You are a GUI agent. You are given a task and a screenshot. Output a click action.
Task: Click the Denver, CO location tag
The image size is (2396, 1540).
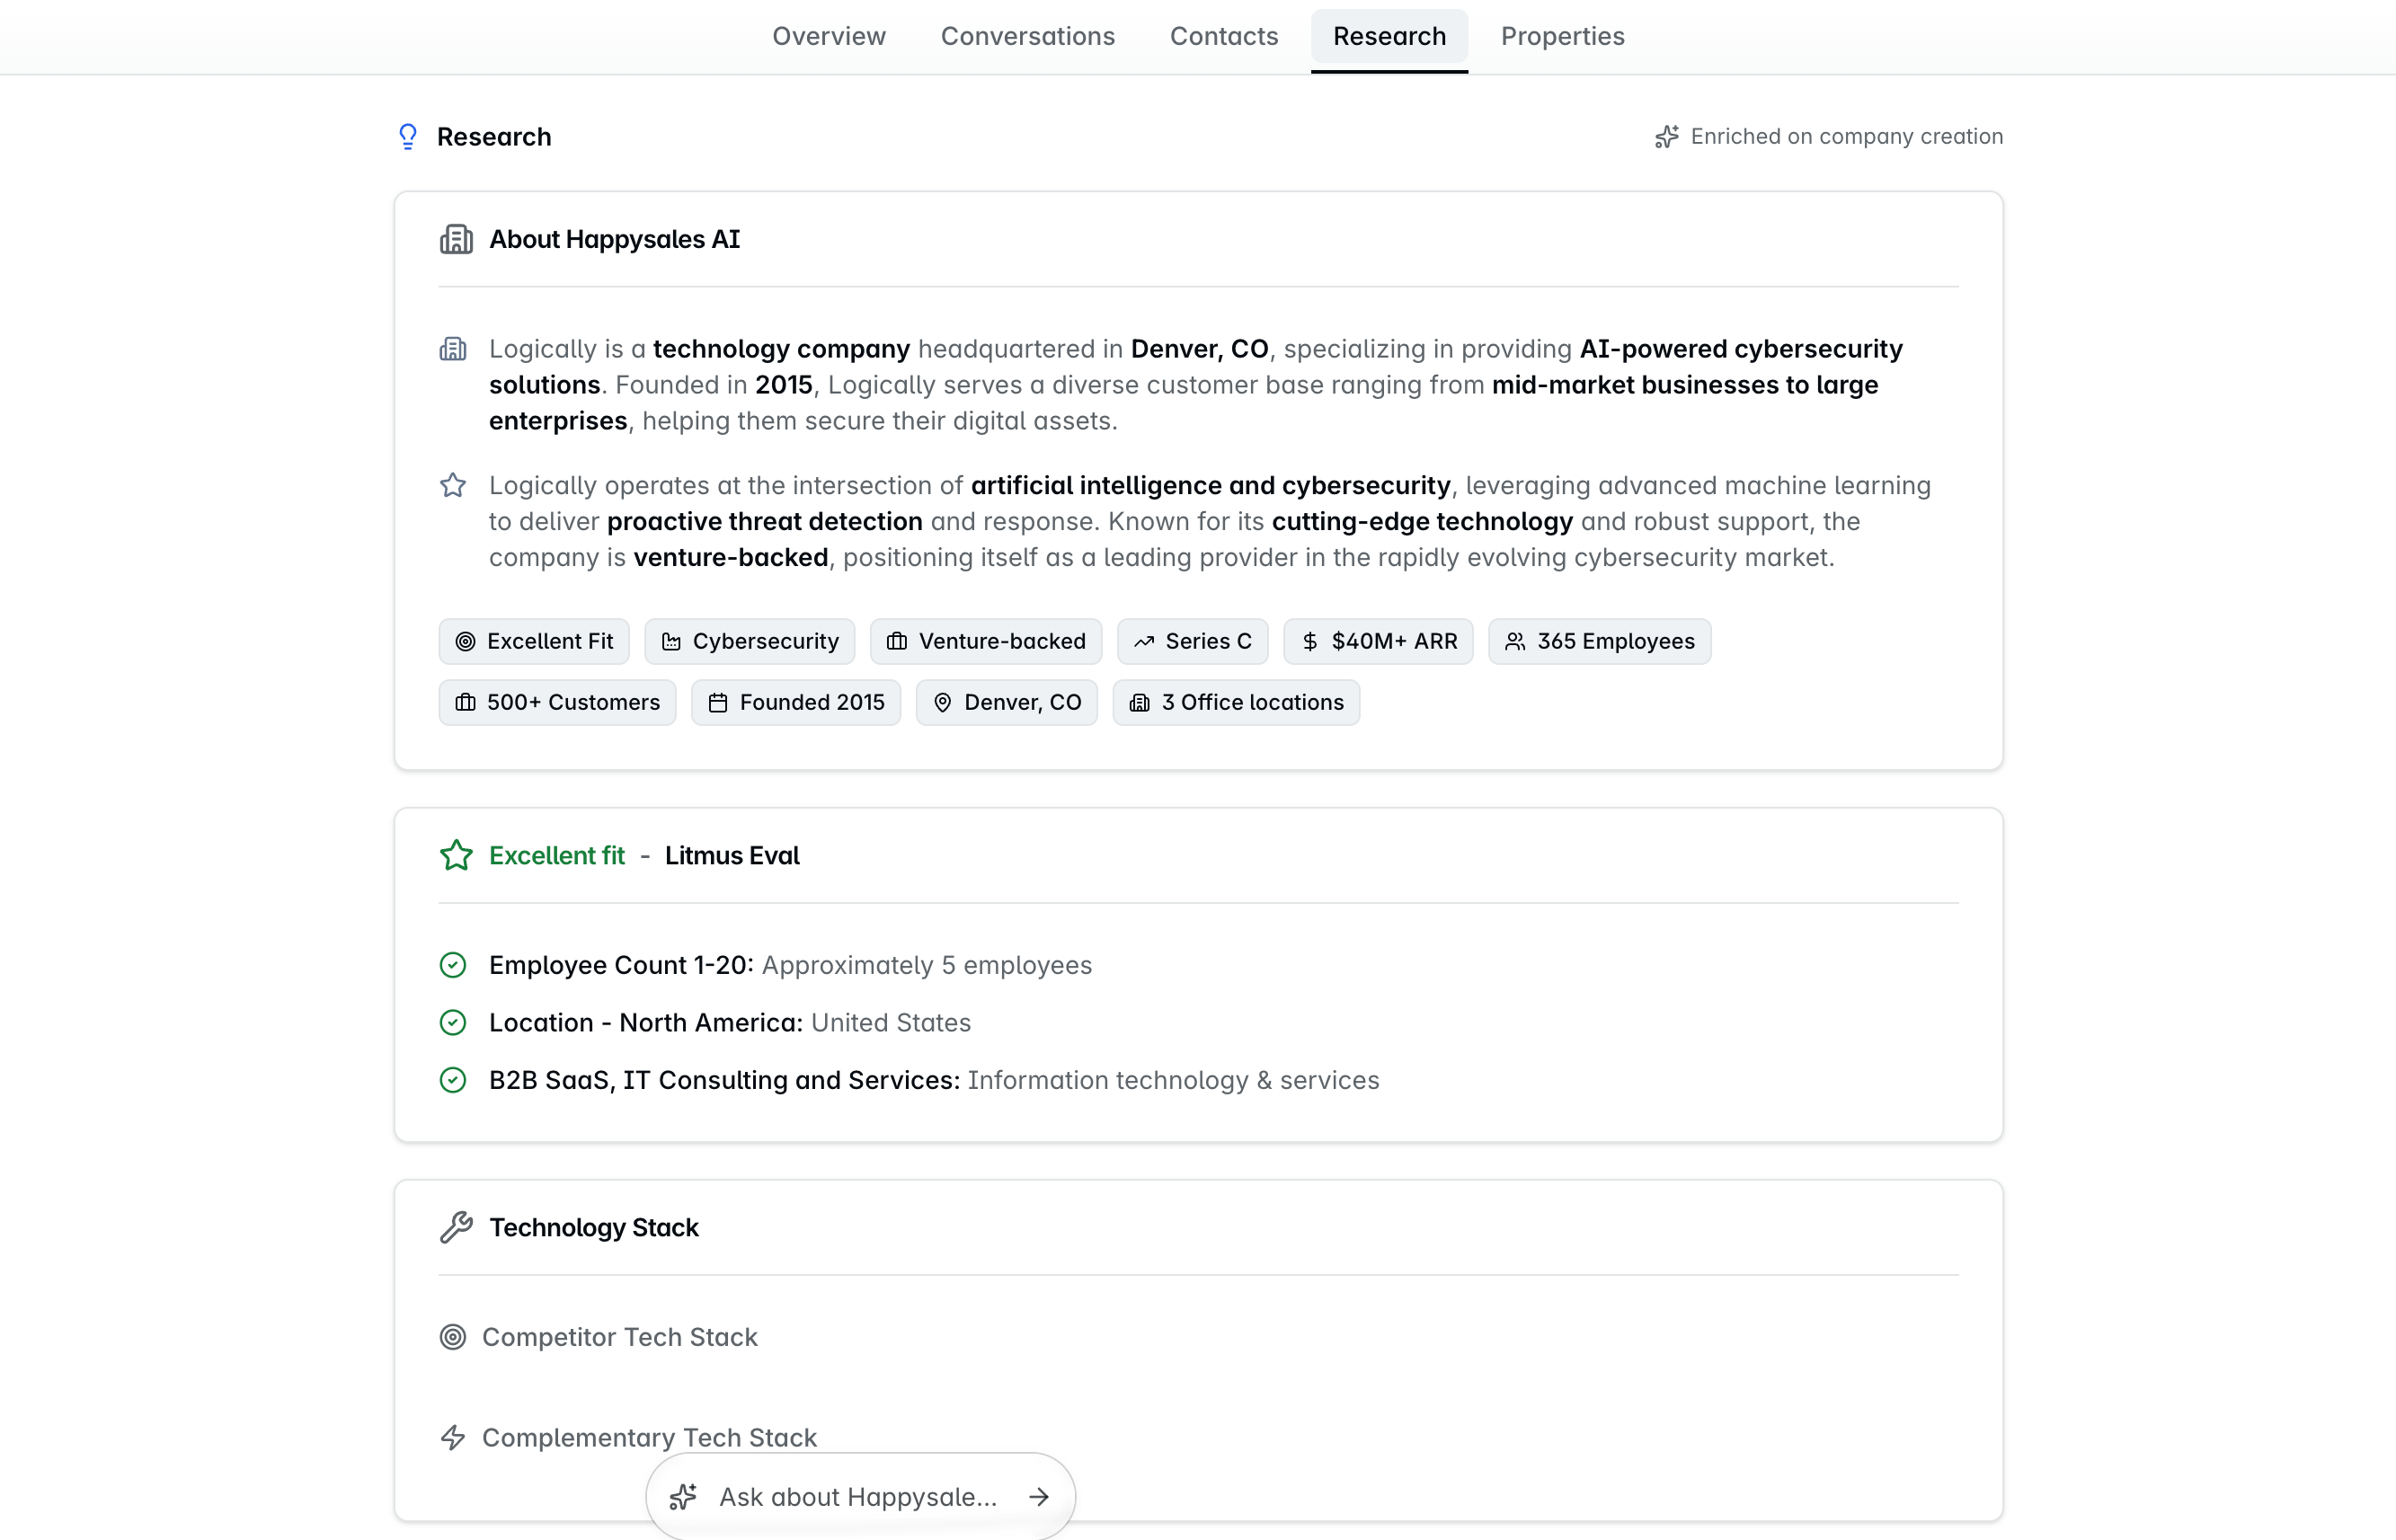pyautogui.click(x=1006, y=702)
